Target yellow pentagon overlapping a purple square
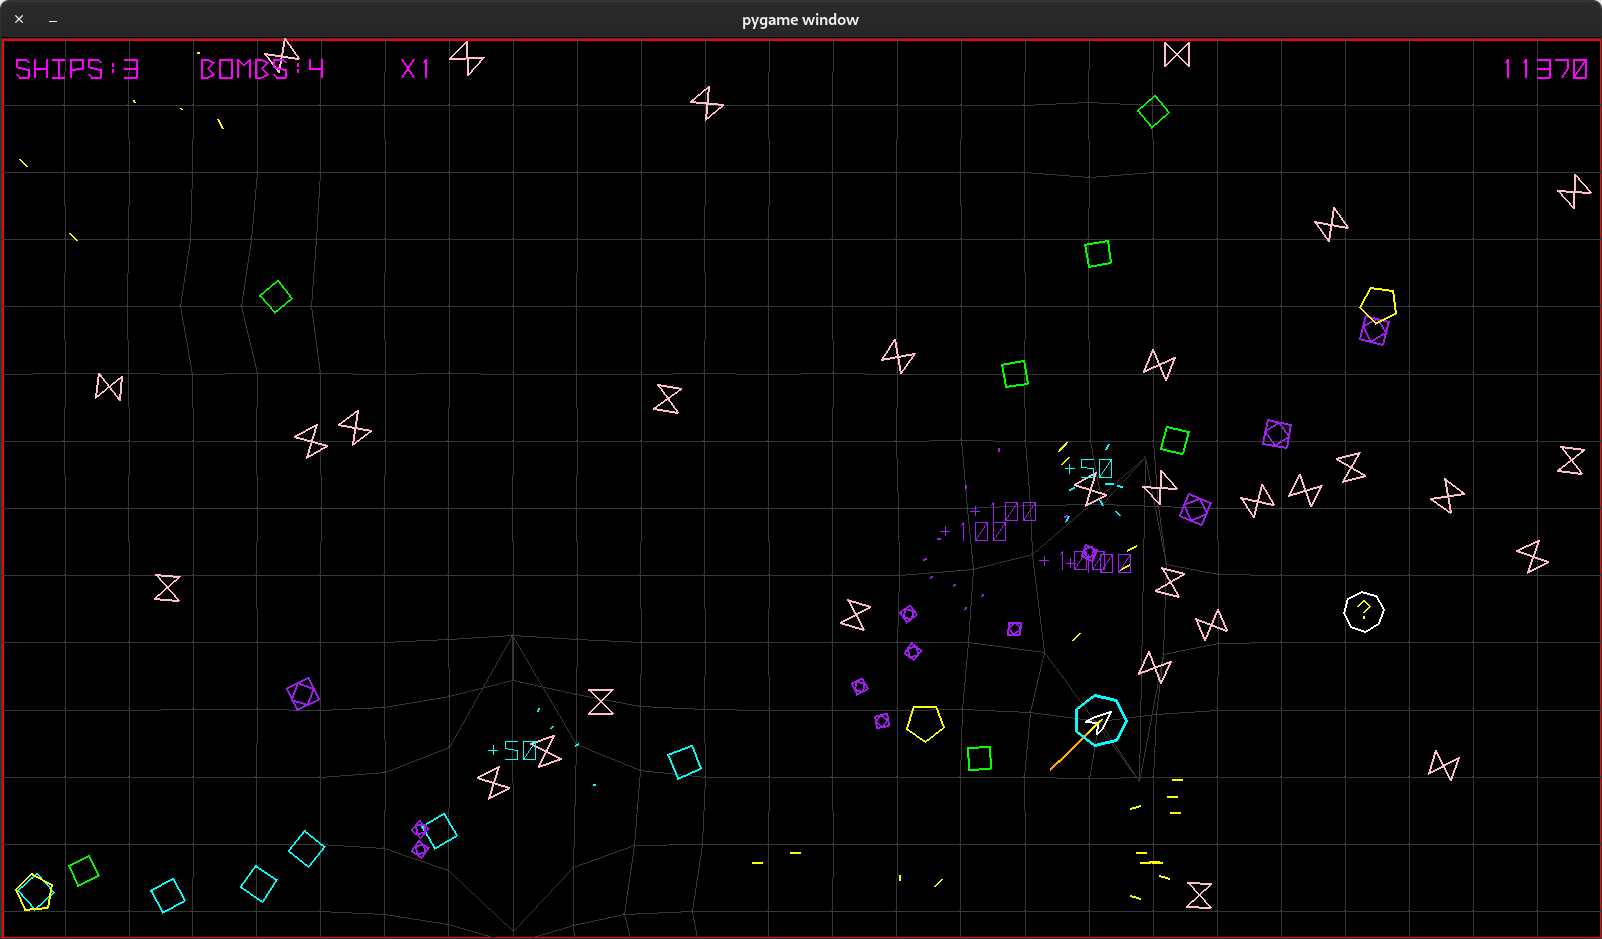 (1378, 304)
